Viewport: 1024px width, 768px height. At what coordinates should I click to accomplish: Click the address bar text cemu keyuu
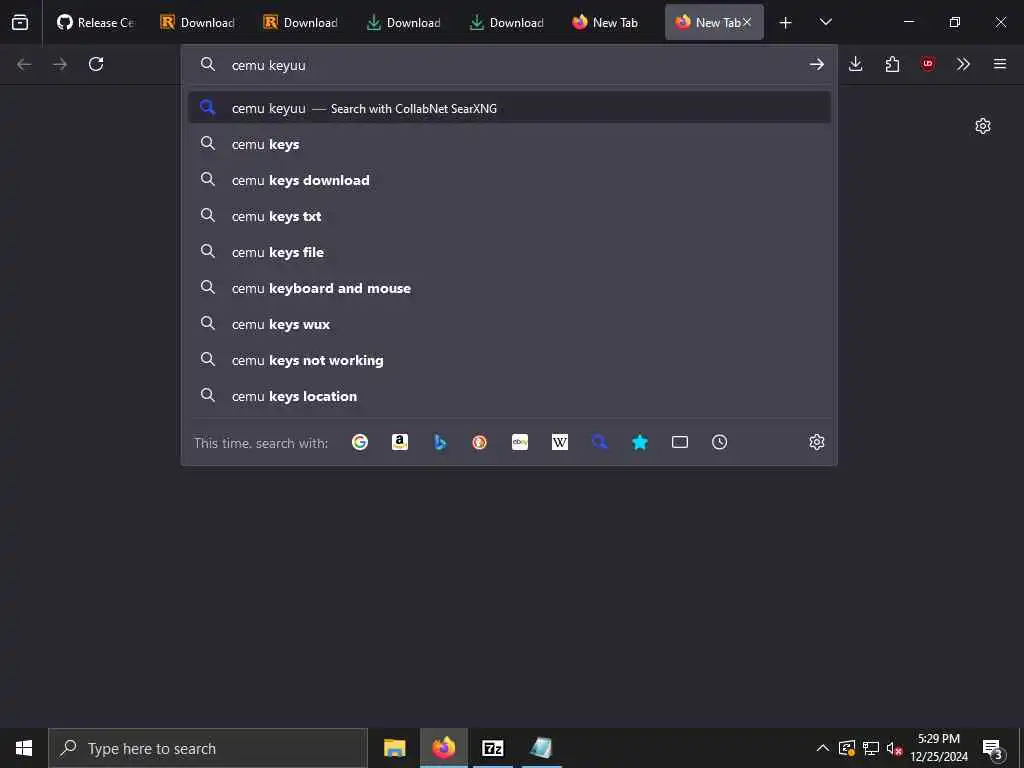tap(268, 65)
